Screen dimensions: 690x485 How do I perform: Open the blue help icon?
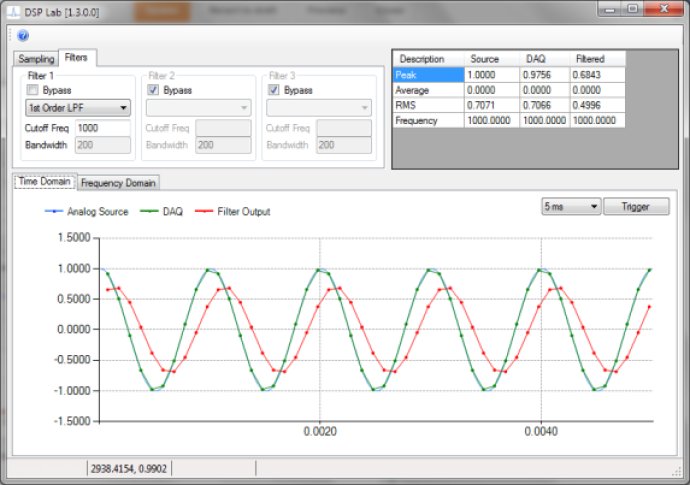(23, 35)
